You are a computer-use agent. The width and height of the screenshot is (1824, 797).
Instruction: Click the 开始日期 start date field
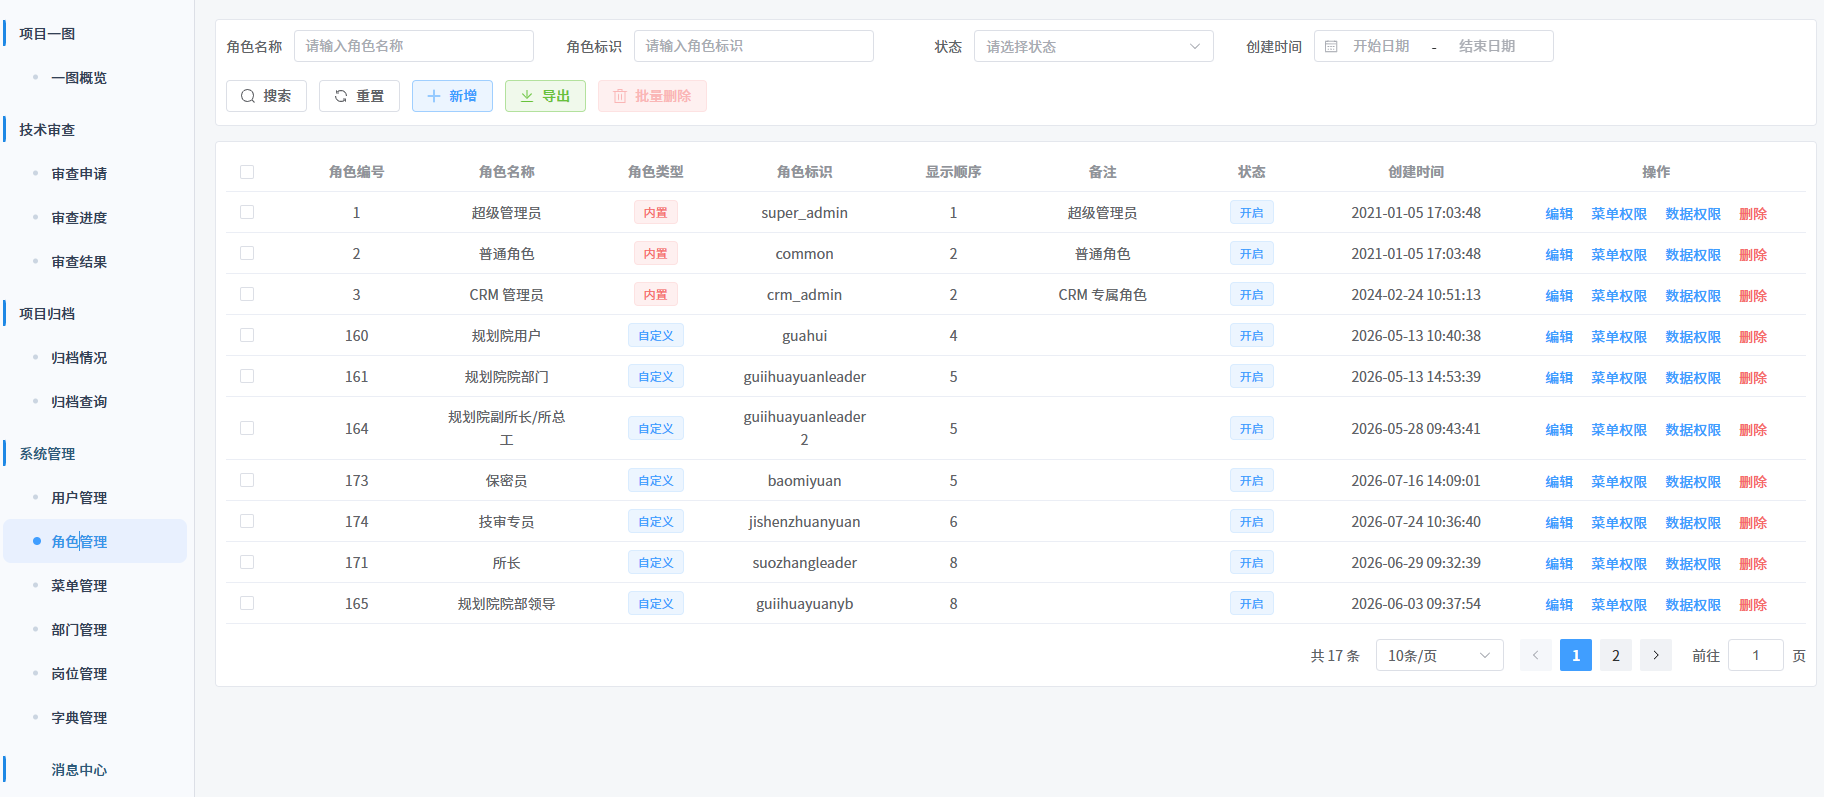coord(1381,46)
